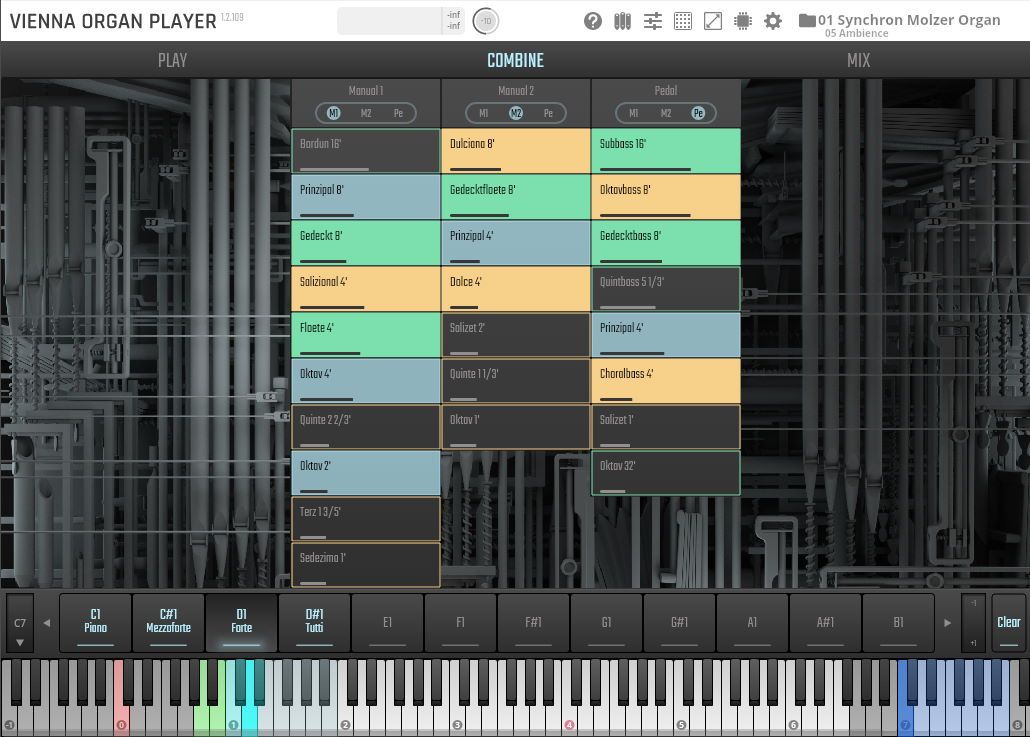Click the preset folder icon
Screen dimensions: 1030x737
click(807, 20)
